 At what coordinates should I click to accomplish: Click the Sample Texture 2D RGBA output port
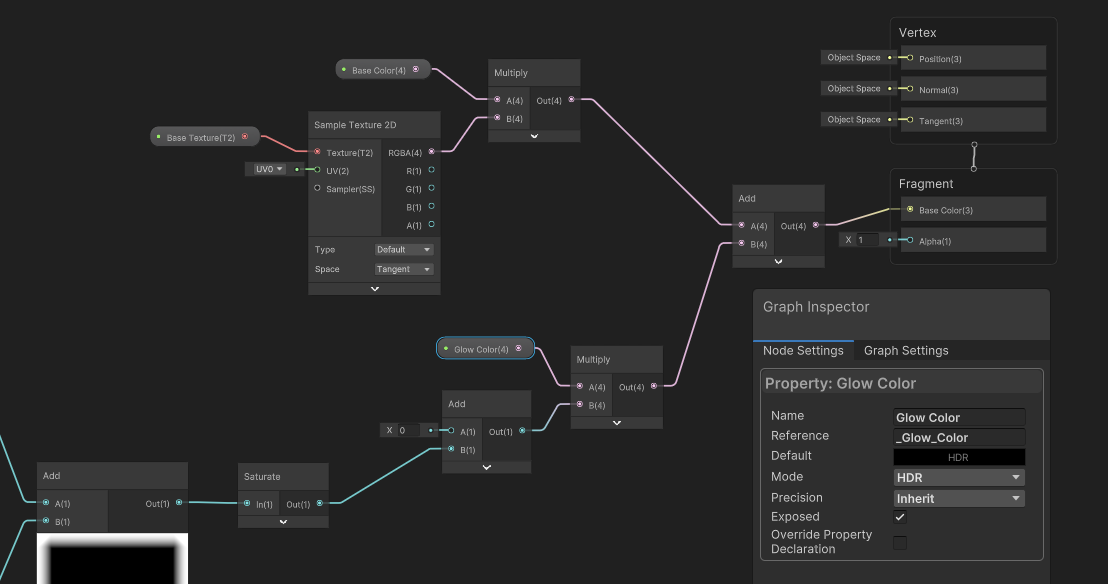tap(432, 152)
